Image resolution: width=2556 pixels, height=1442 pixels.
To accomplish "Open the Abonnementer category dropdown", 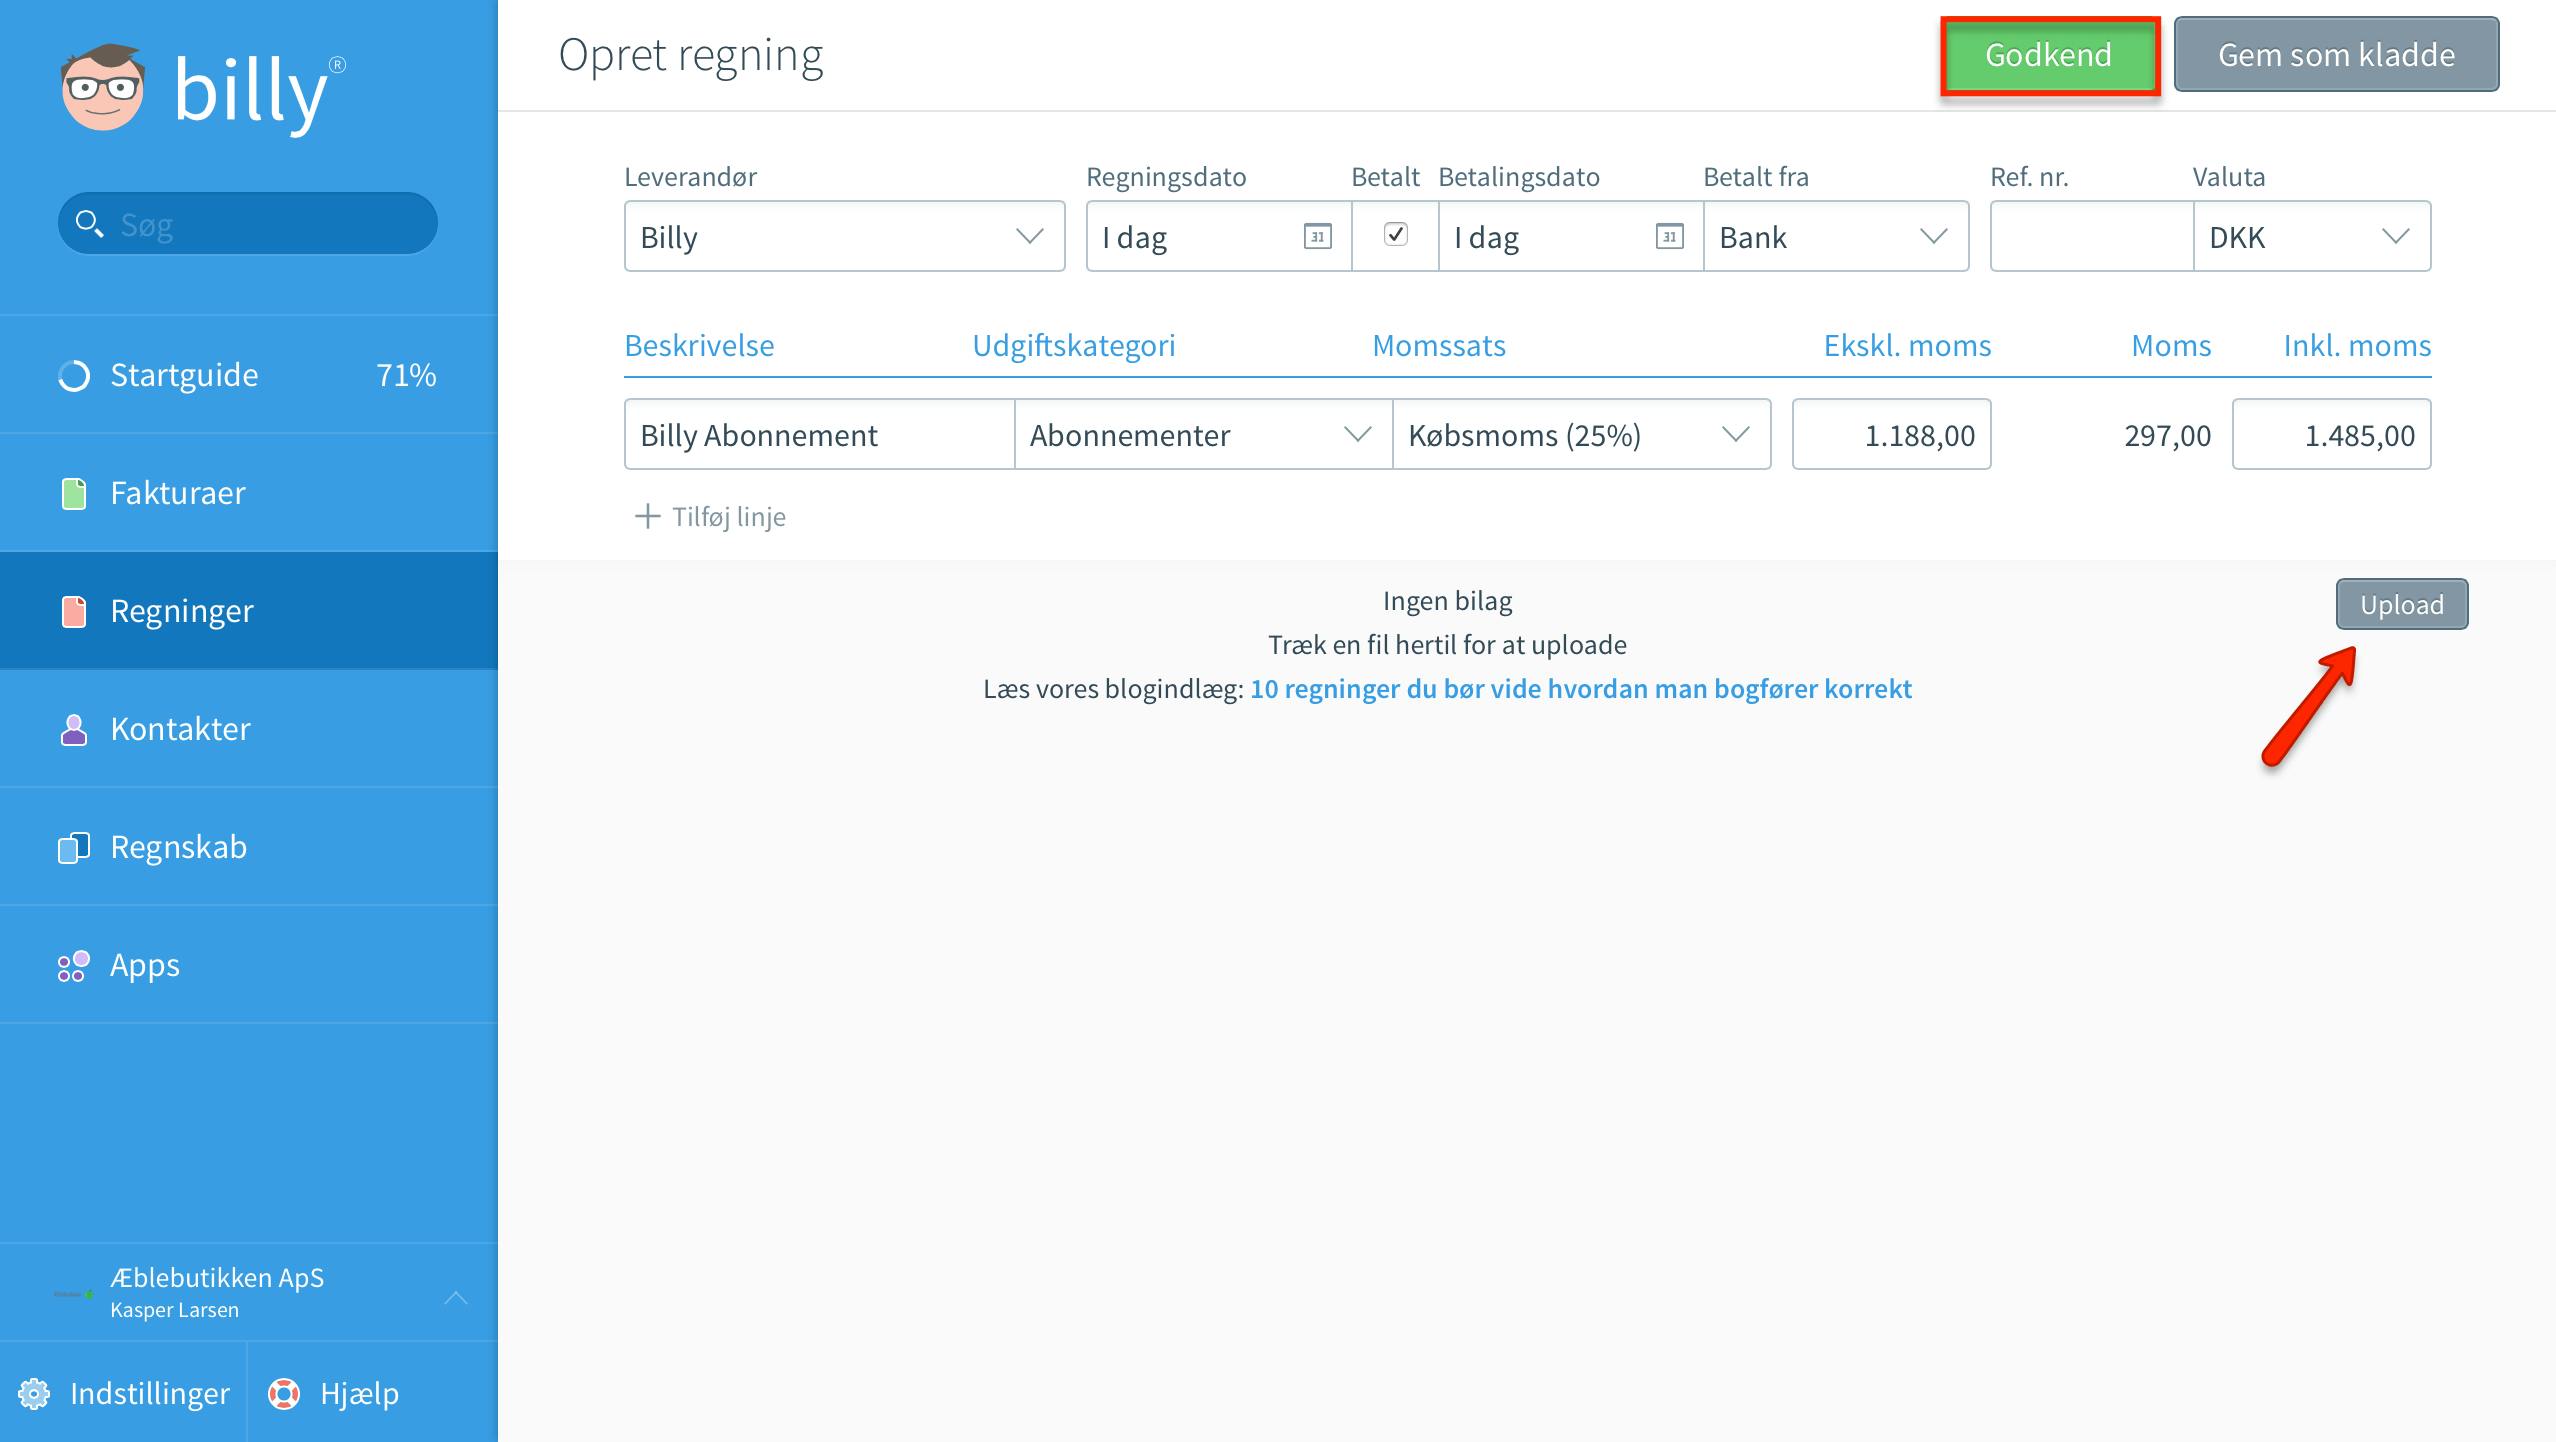I will [x=1203, y=434].
